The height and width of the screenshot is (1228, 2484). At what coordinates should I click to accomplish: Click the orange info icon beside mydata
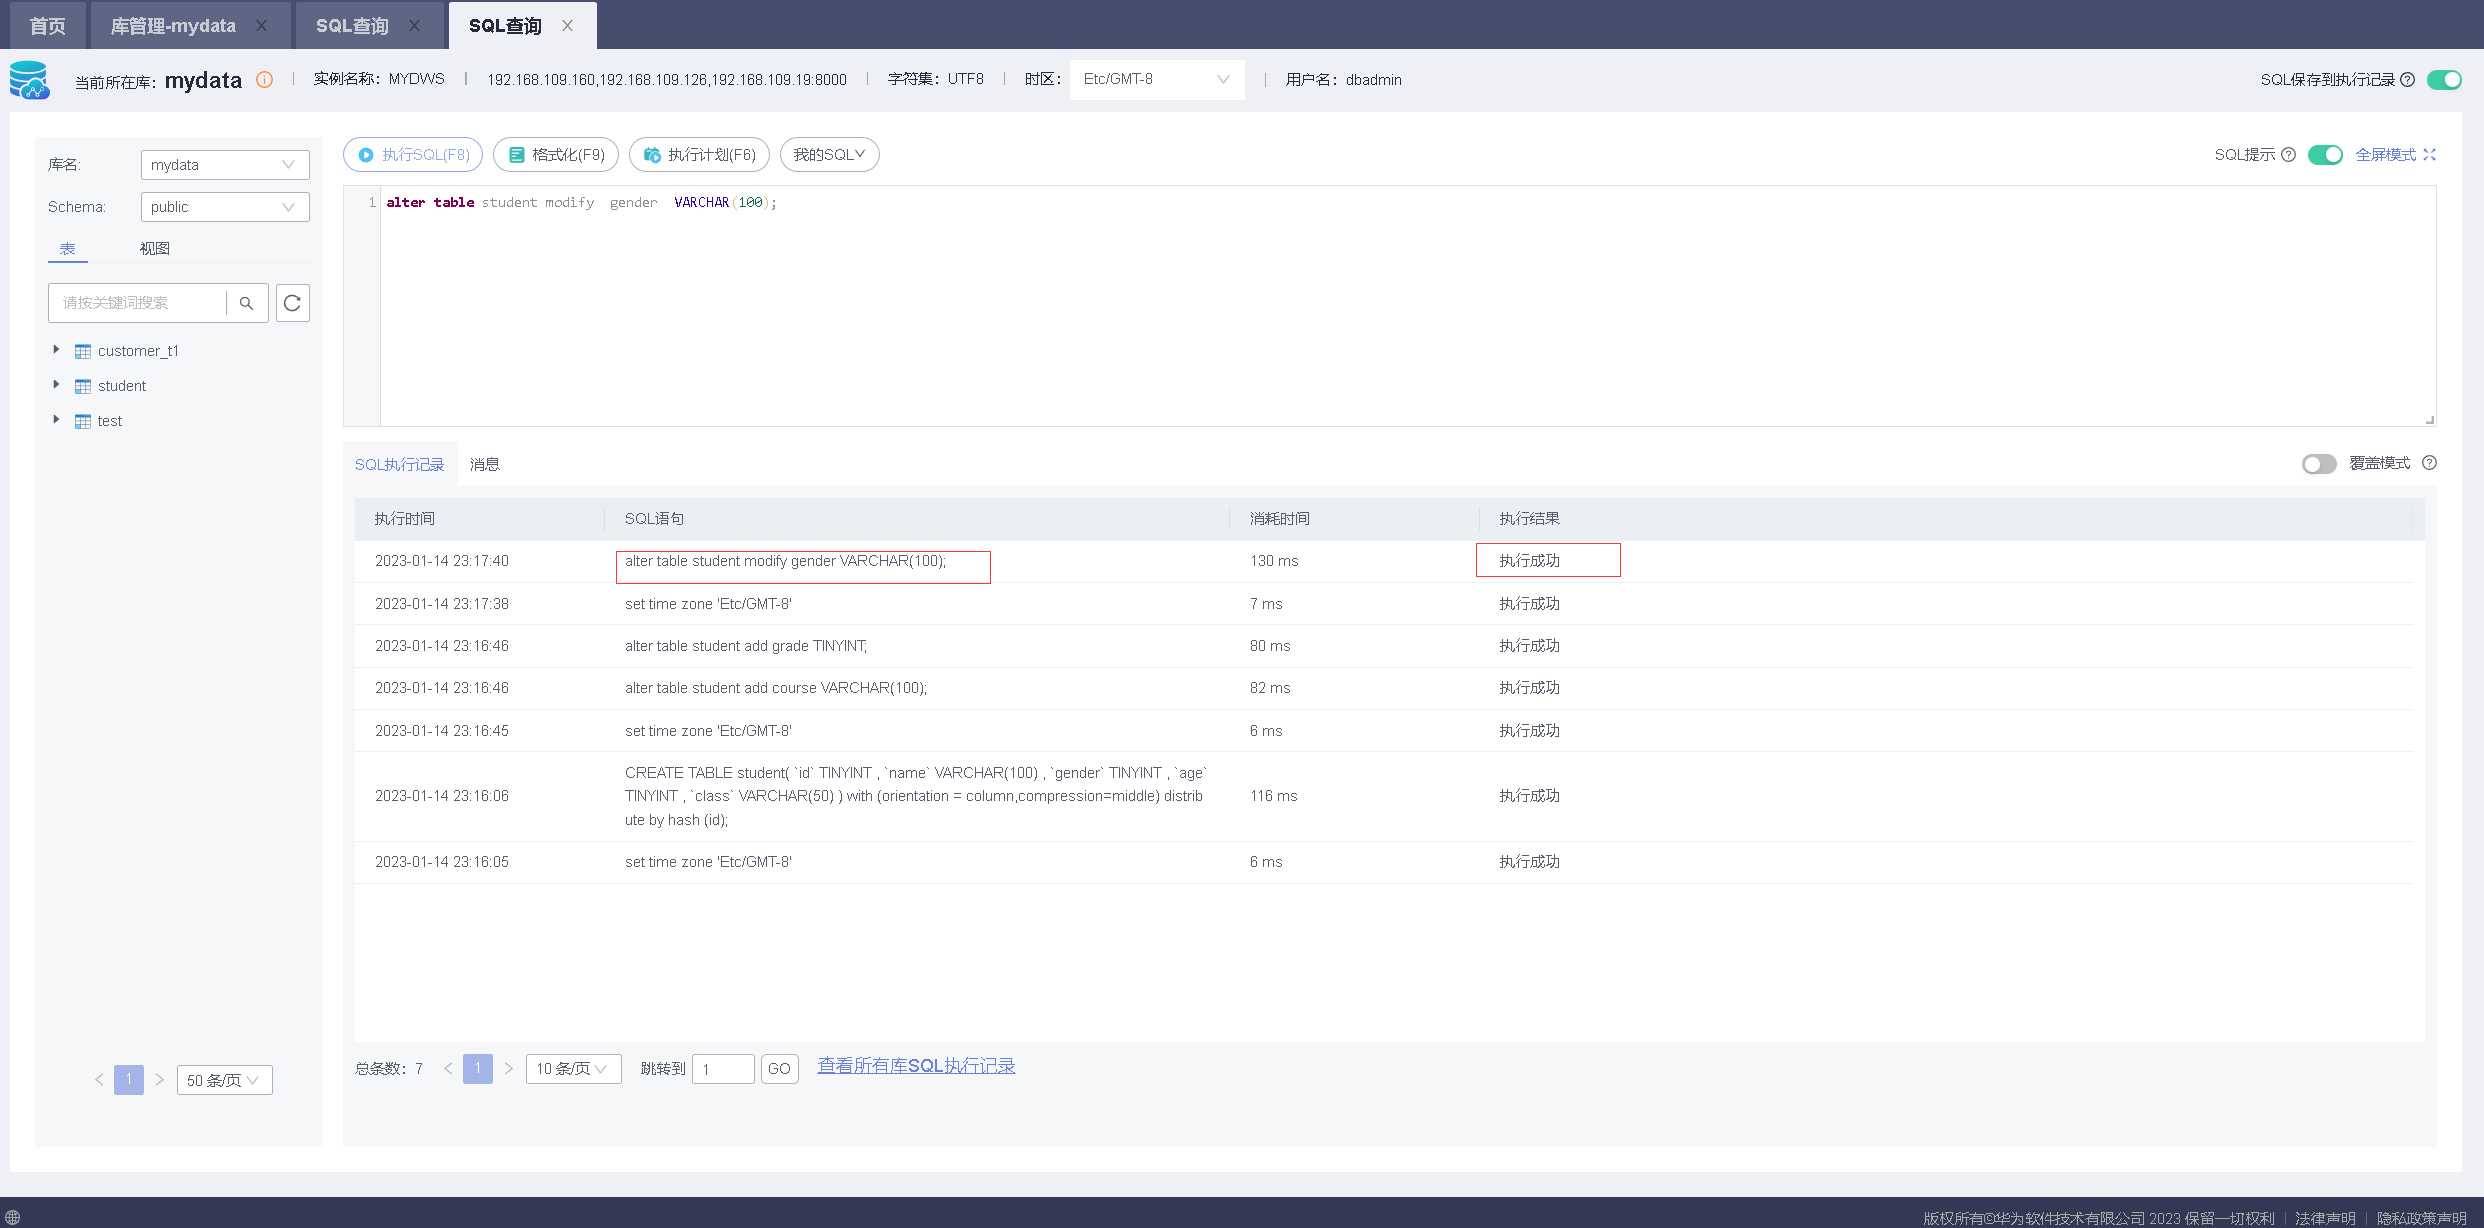point(264,80)
